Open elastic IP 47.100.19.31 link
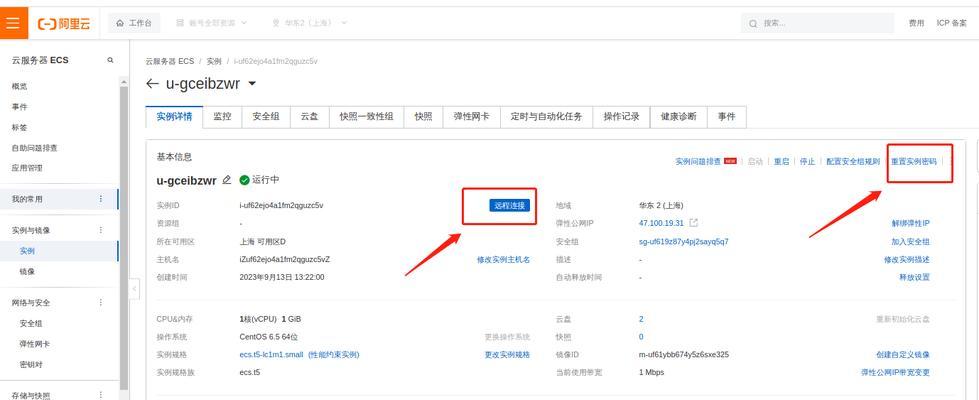The image size is (979, 400). [661, 223]
